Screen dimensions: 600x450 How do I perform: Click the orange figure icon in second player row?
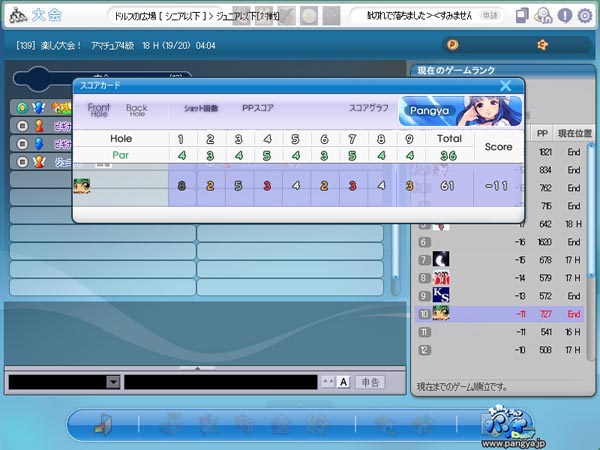(39, 126)
